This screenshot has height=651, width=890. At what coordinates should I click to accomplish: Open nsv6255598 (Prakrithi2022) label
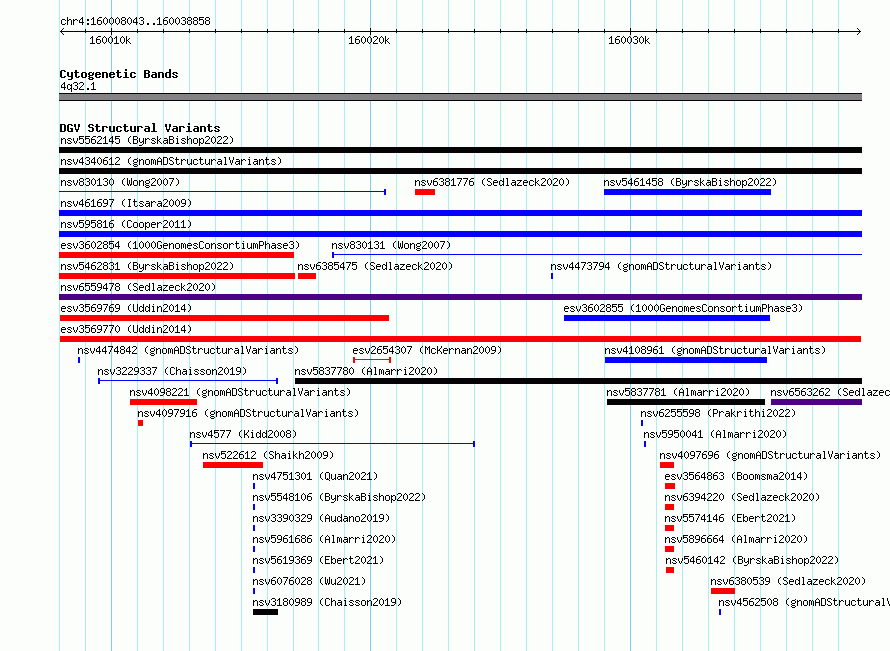coord(718,413)
